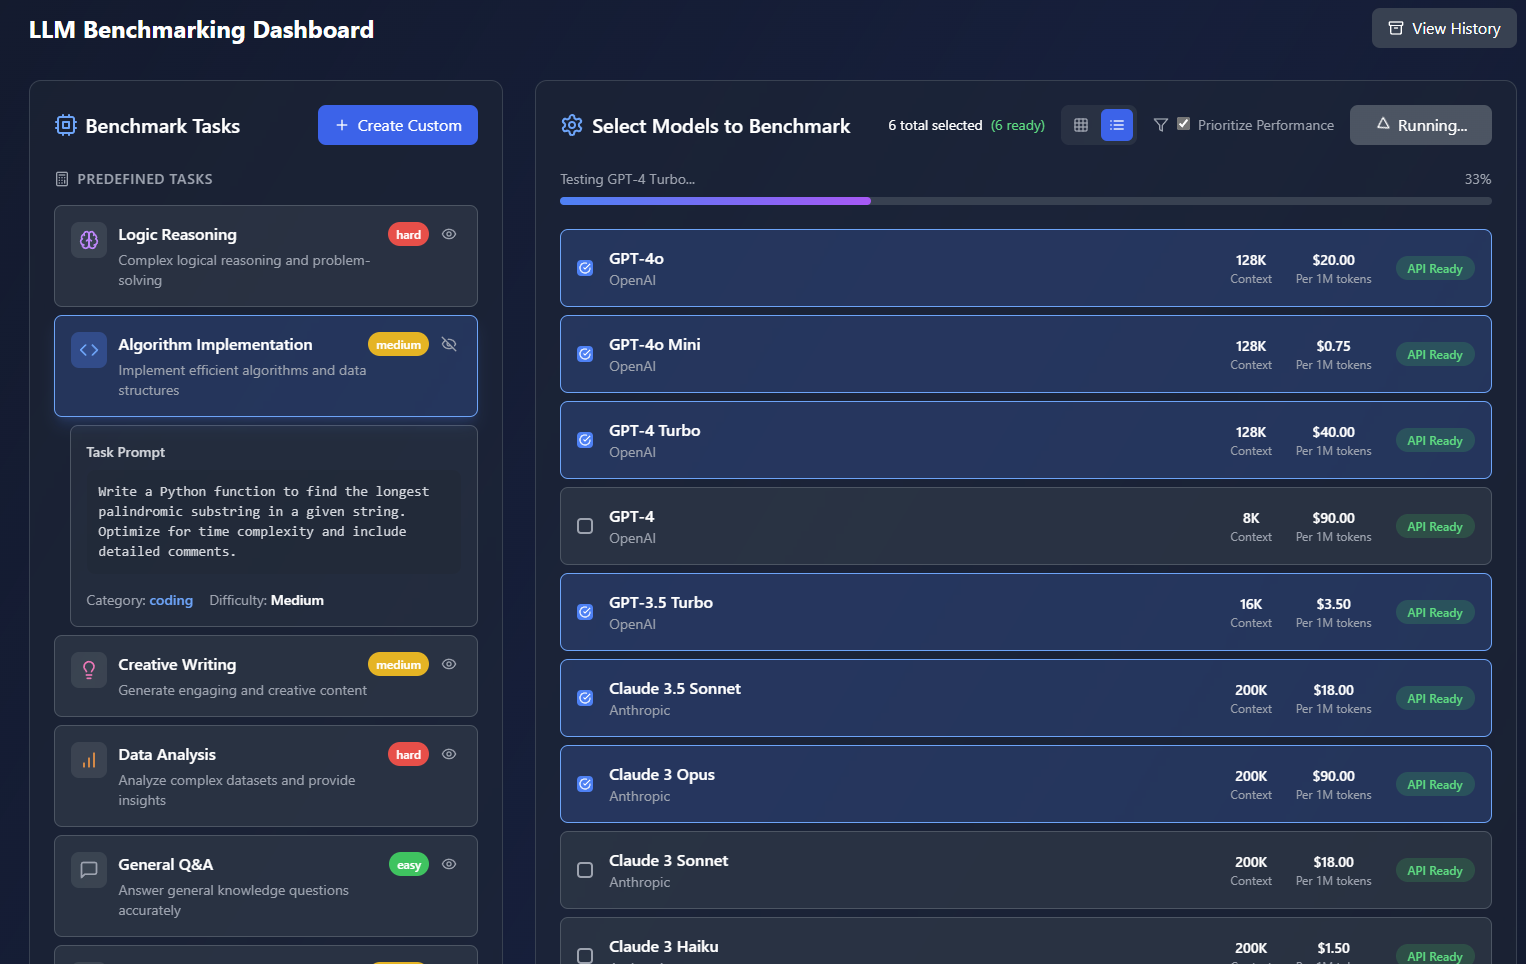Click the "$3.50" price for GPT-3.5 Turbo
This screenshot has height=964, width=1526.
[1333, 604]
